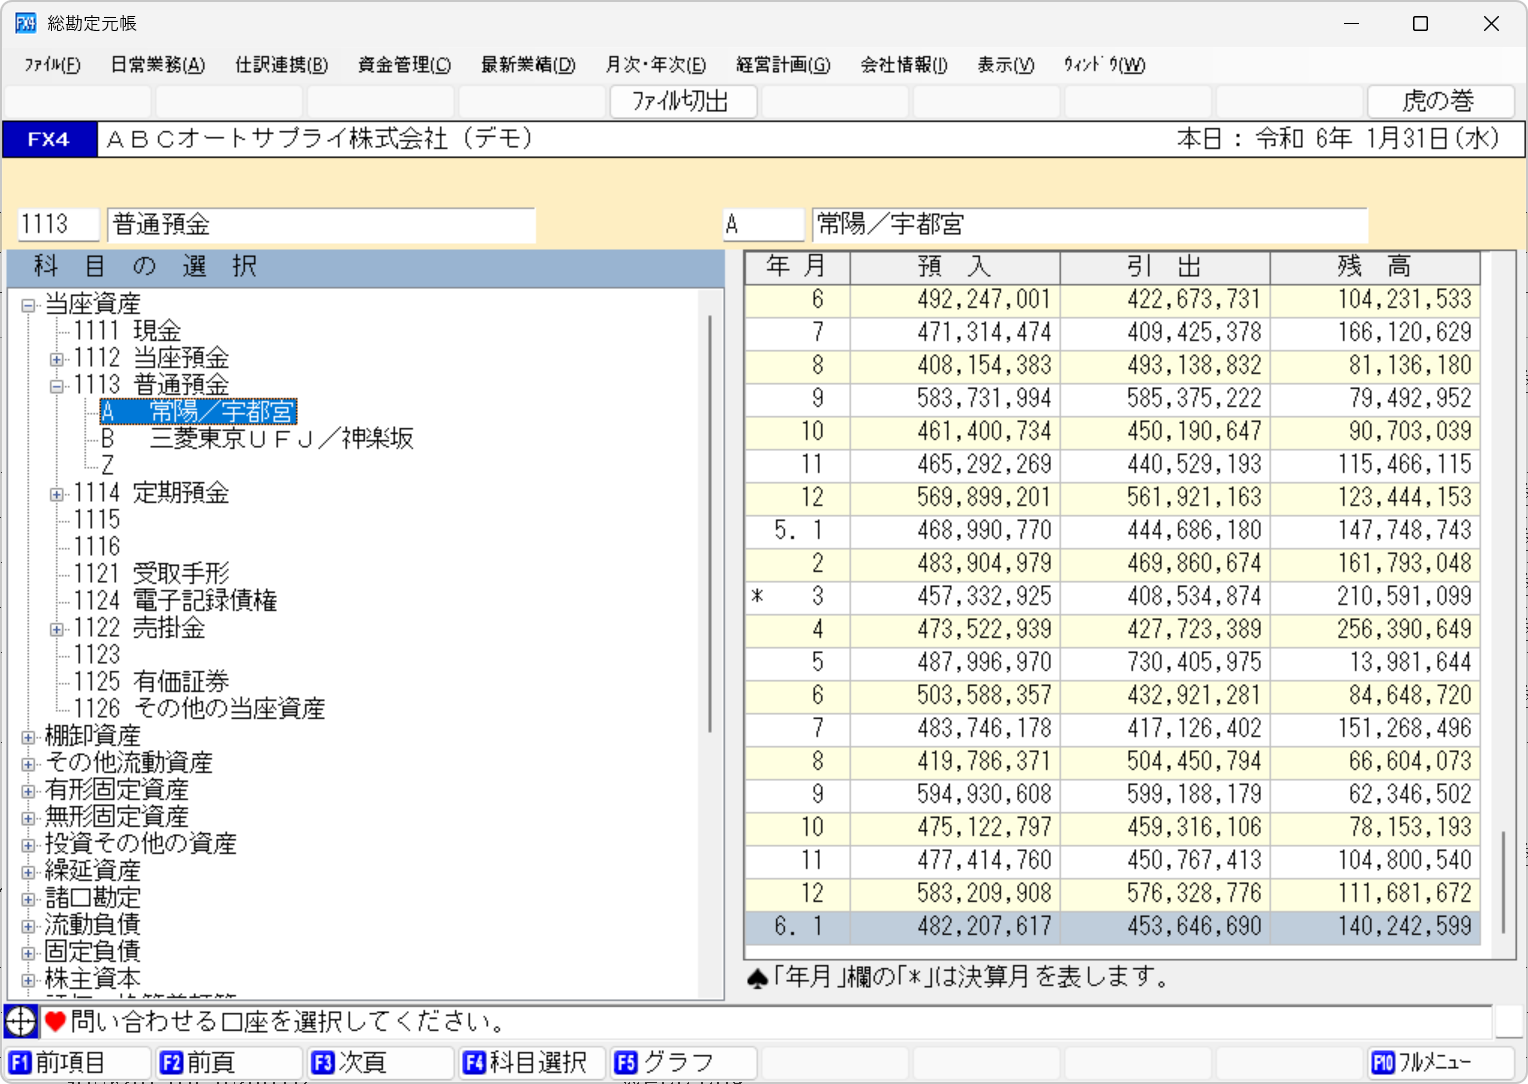Open the 表示(V) menu
Screen dimensions: 1528x1084
[x=1005, y=65]
